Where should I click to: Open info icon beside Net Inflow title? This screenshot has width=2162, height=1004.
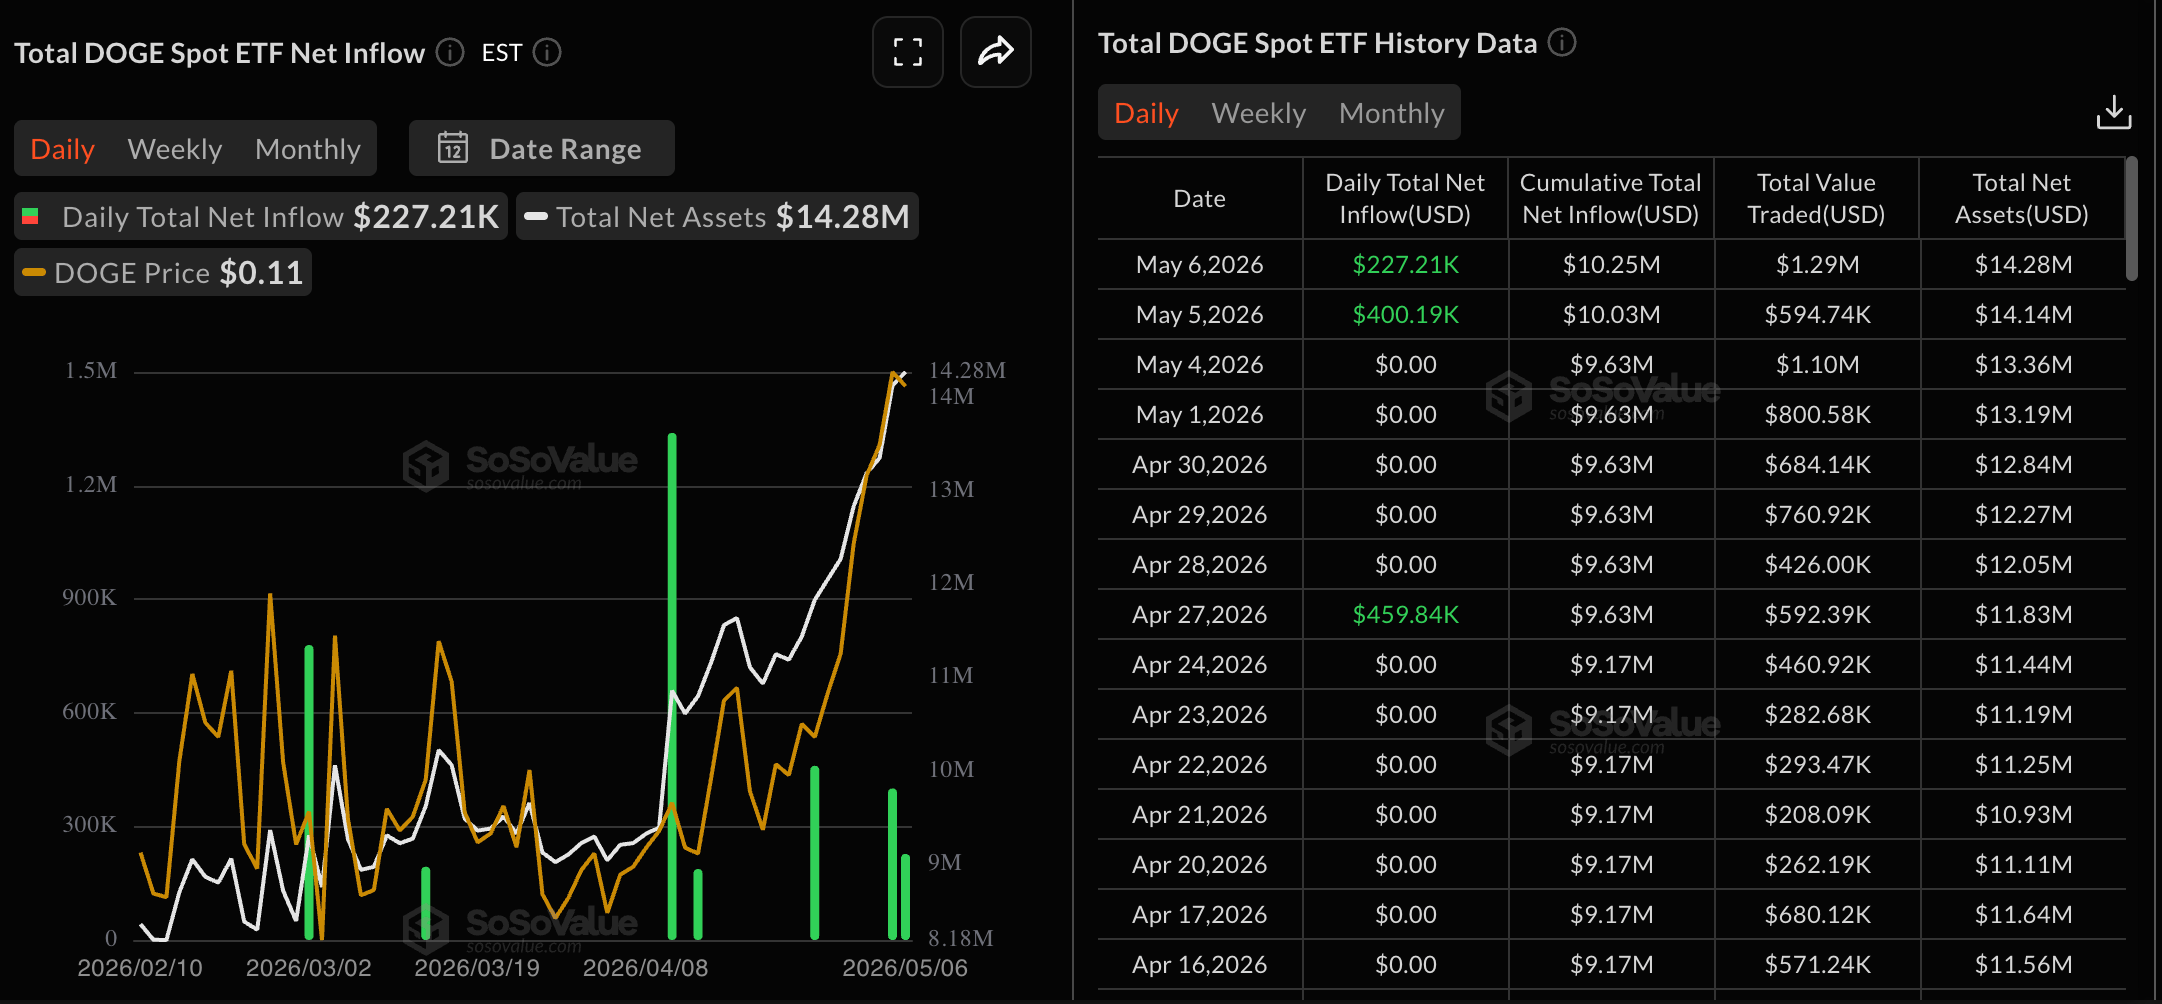pos(450,52)
